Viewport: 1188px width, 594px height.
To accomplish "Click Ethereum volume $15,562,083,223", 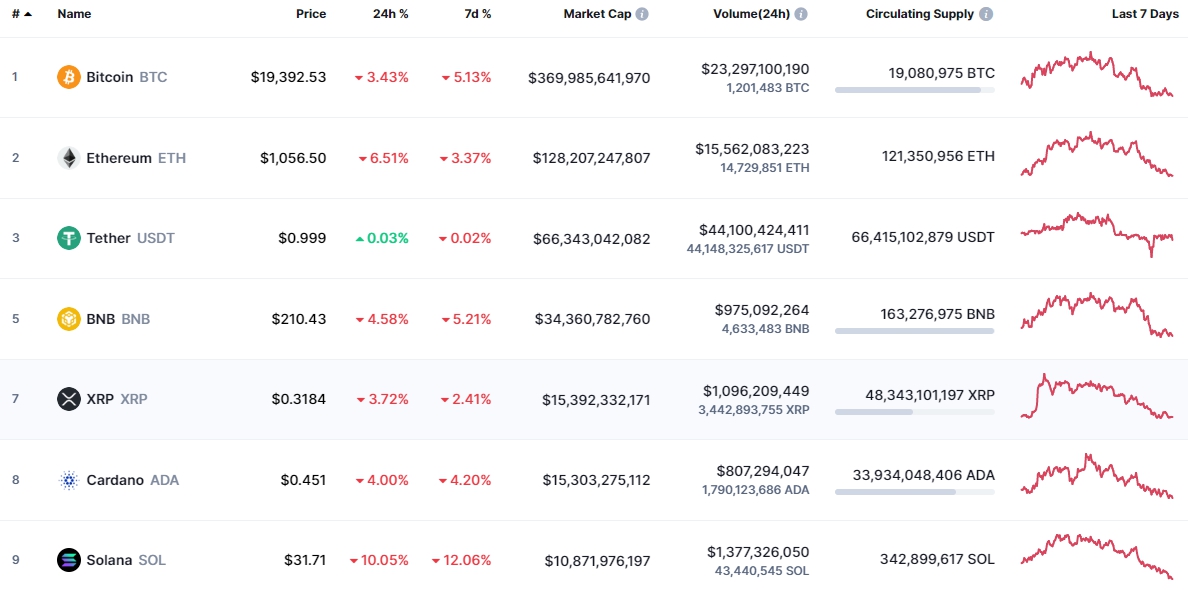I will tap(752, 149).
